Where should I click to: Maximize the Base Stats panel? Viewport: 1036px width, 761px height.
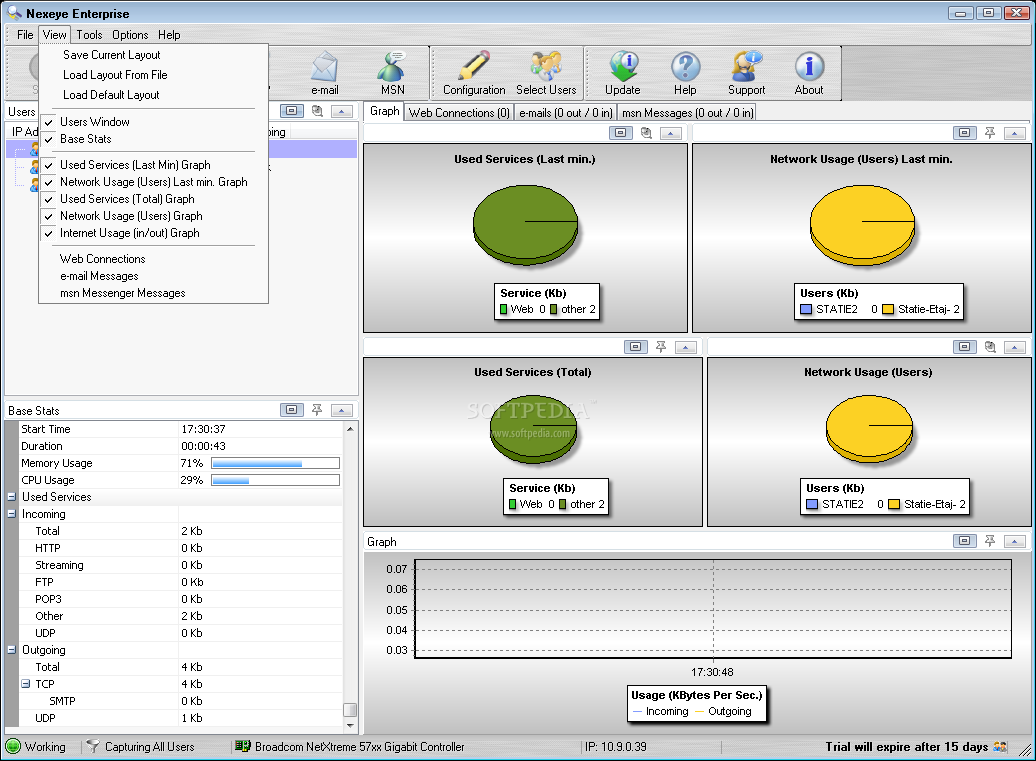pyautogui.click(x=291, y=410)
